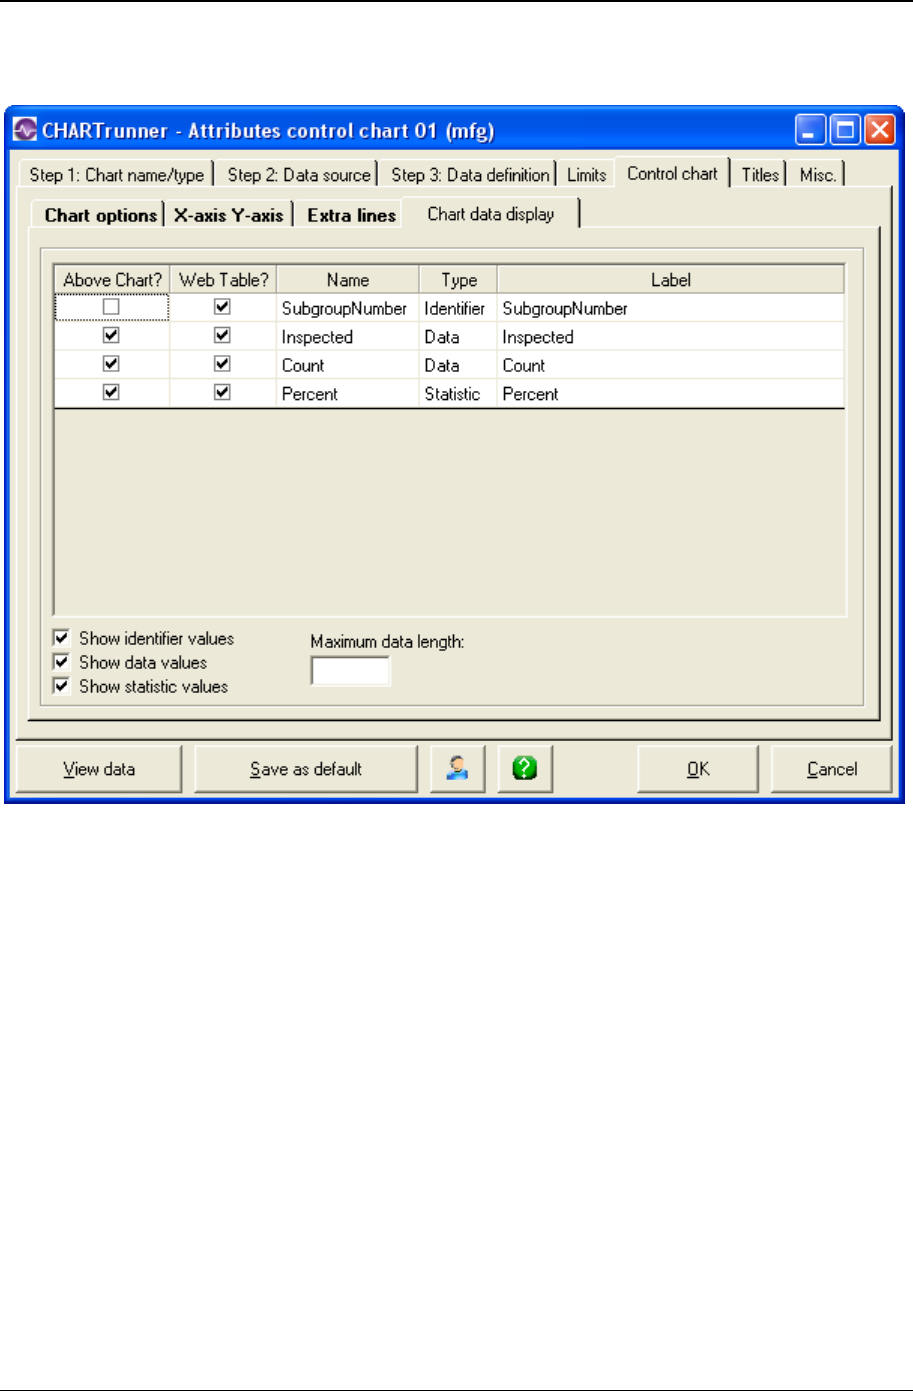913x1391 pixels.
Task: Select the SubgroupNumber name cell
Action: pyautogui.click(x=348, y=308)
